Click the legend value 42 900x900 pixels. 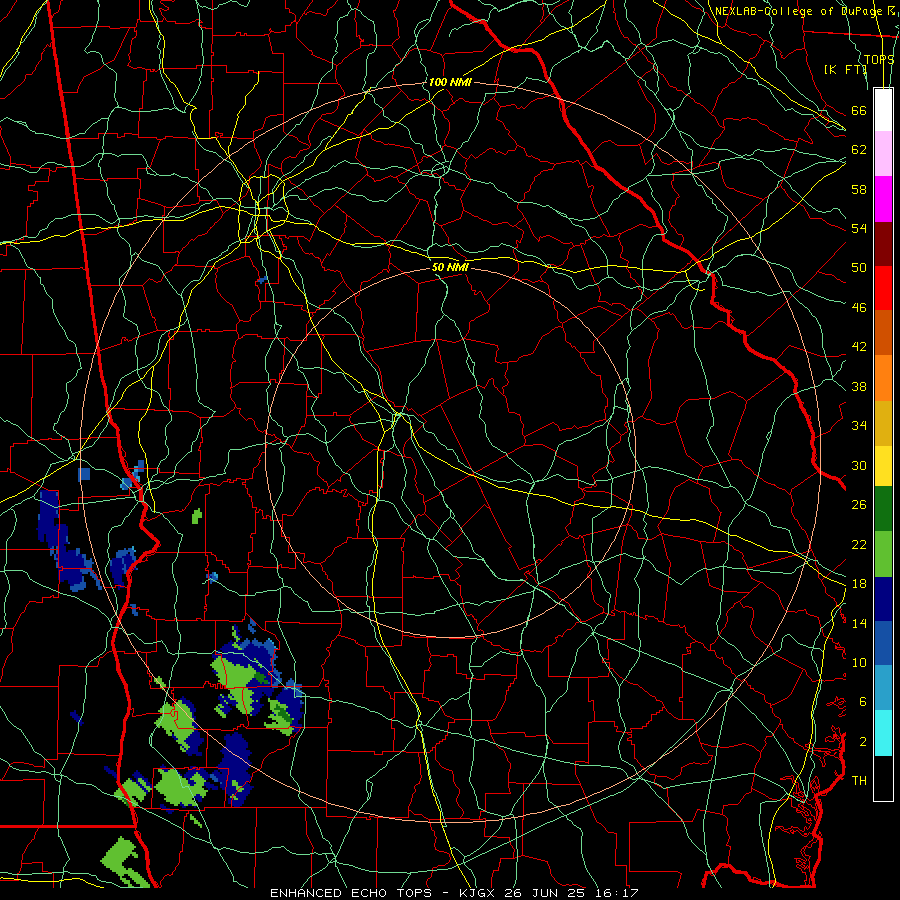pos(859,347)
